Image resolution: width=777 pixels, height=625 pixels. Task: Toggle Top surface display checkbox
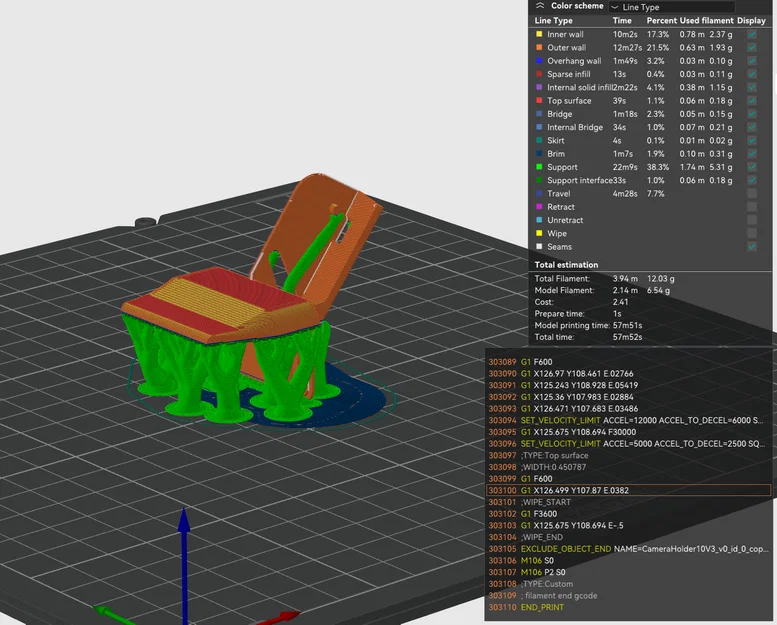752,101
